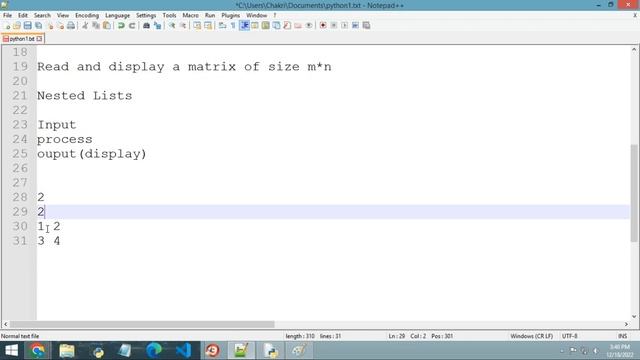Run macro multiple times icon

click(x=355, y=26)
